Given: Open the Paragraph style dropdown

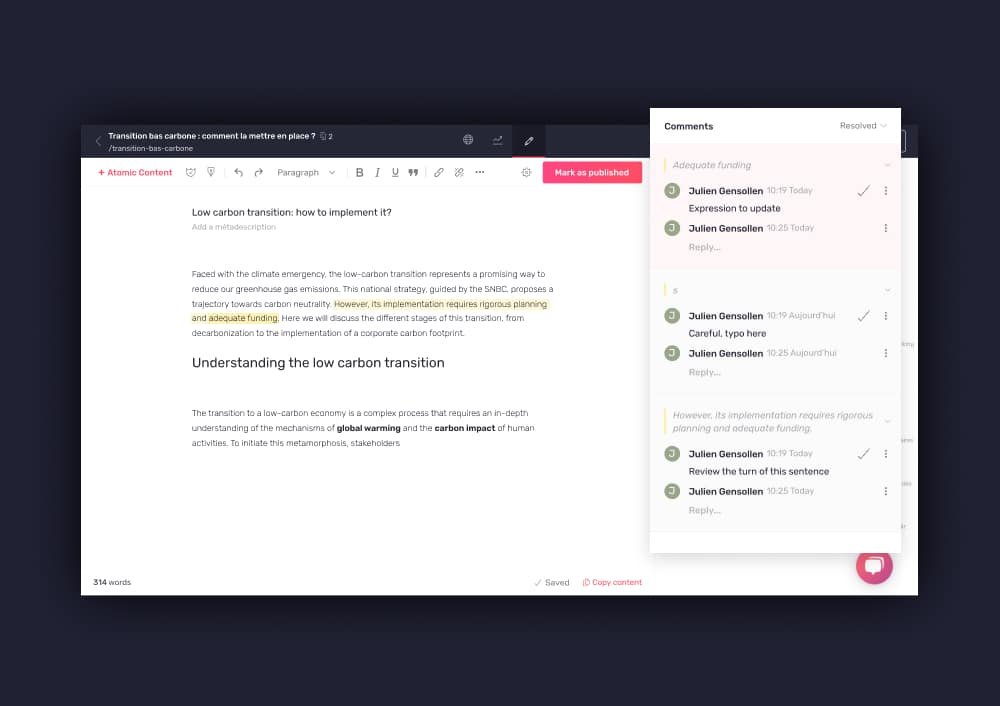Looking at the screenshot, I should coord(306,172).
